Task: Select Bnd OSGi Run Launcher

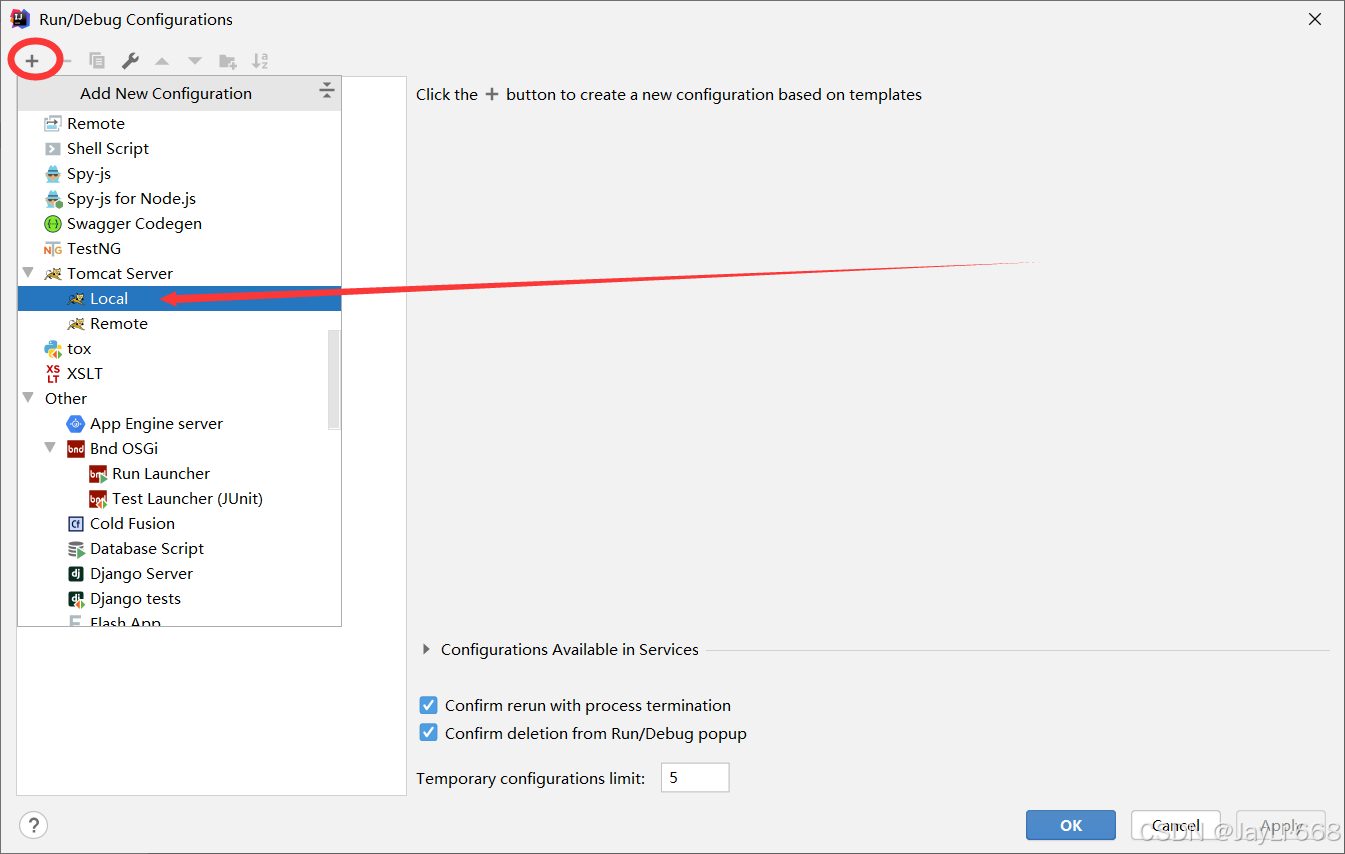Action: pos(180,473)
